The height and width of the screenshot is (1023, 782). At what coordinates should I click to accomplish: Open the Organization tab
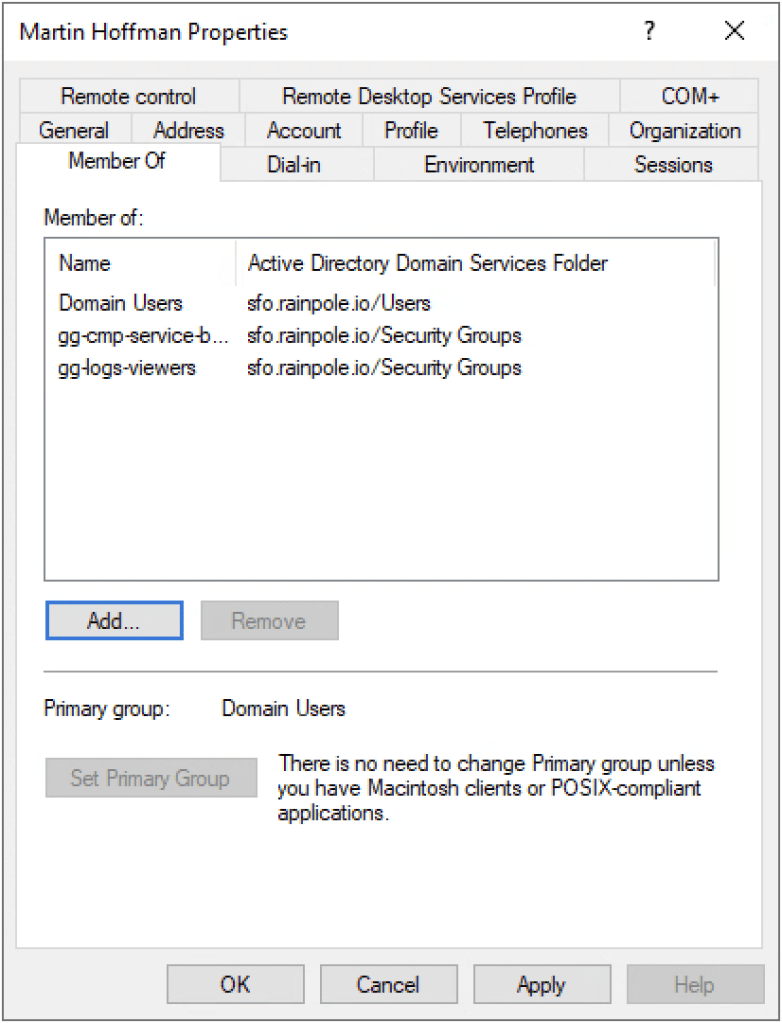click(685, 131)
